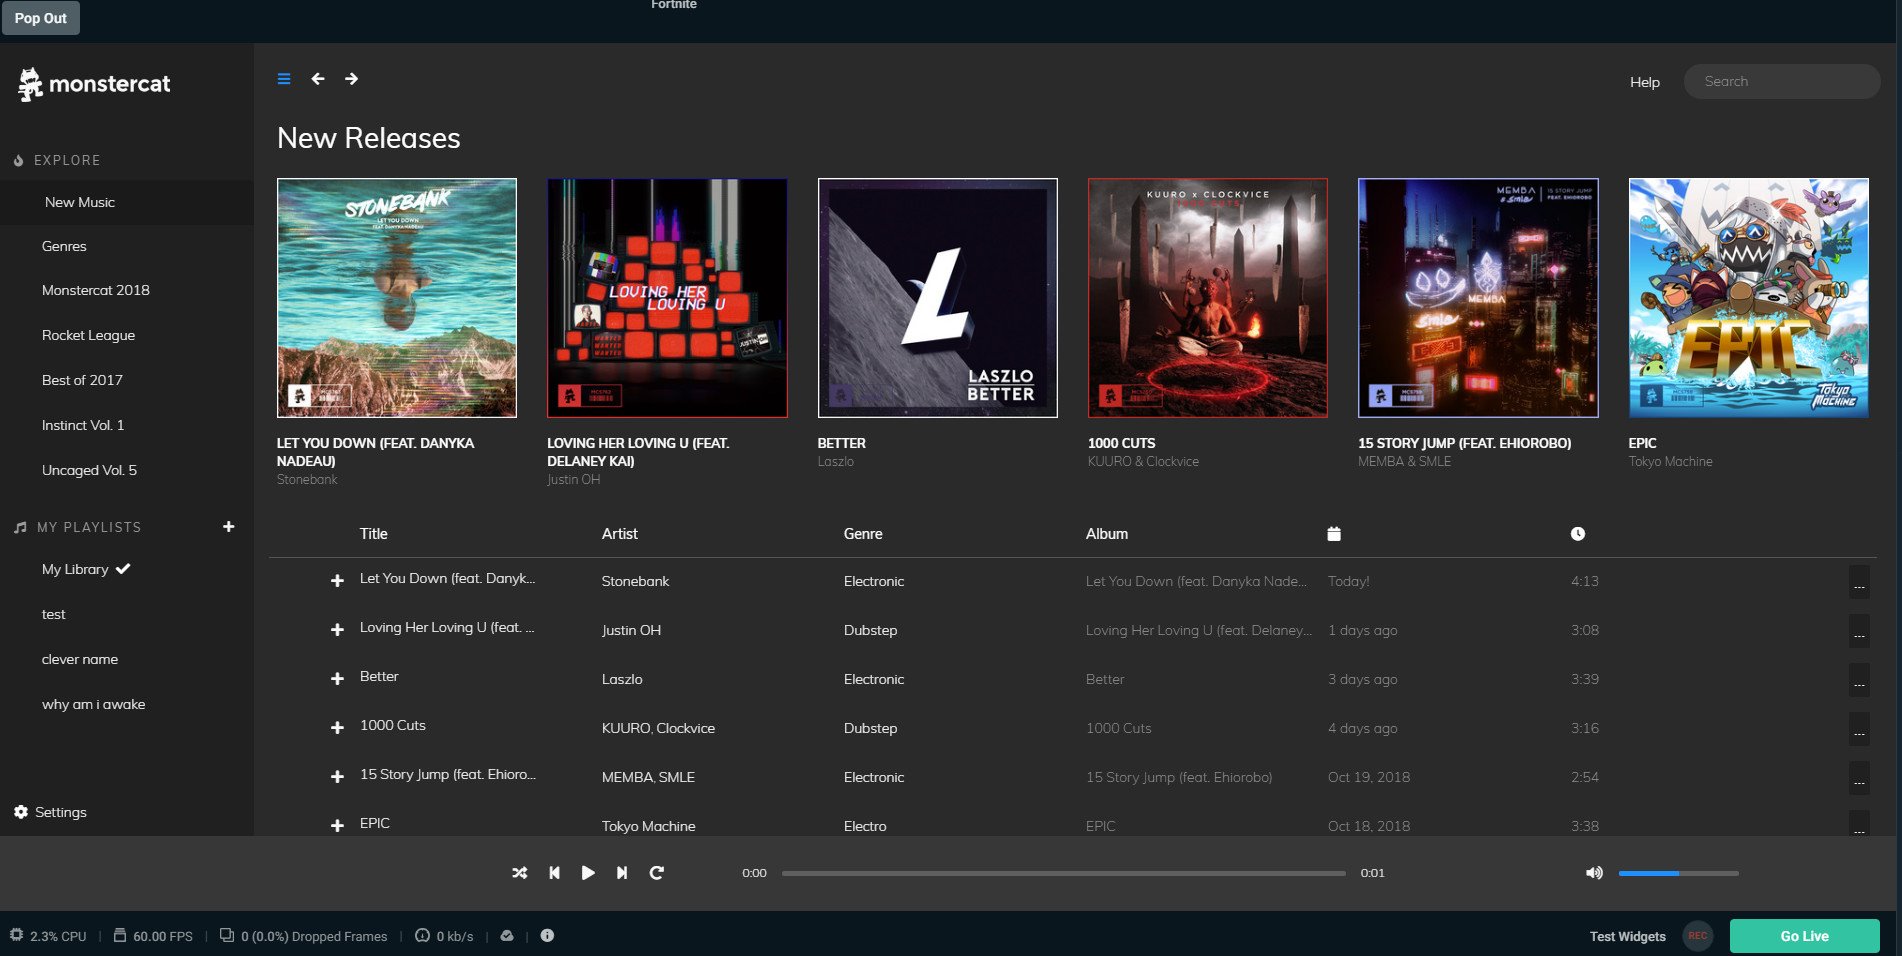Click Test Widgets button
The width and height of the screenshot is (1902, 956).
tap(1627, 936)
